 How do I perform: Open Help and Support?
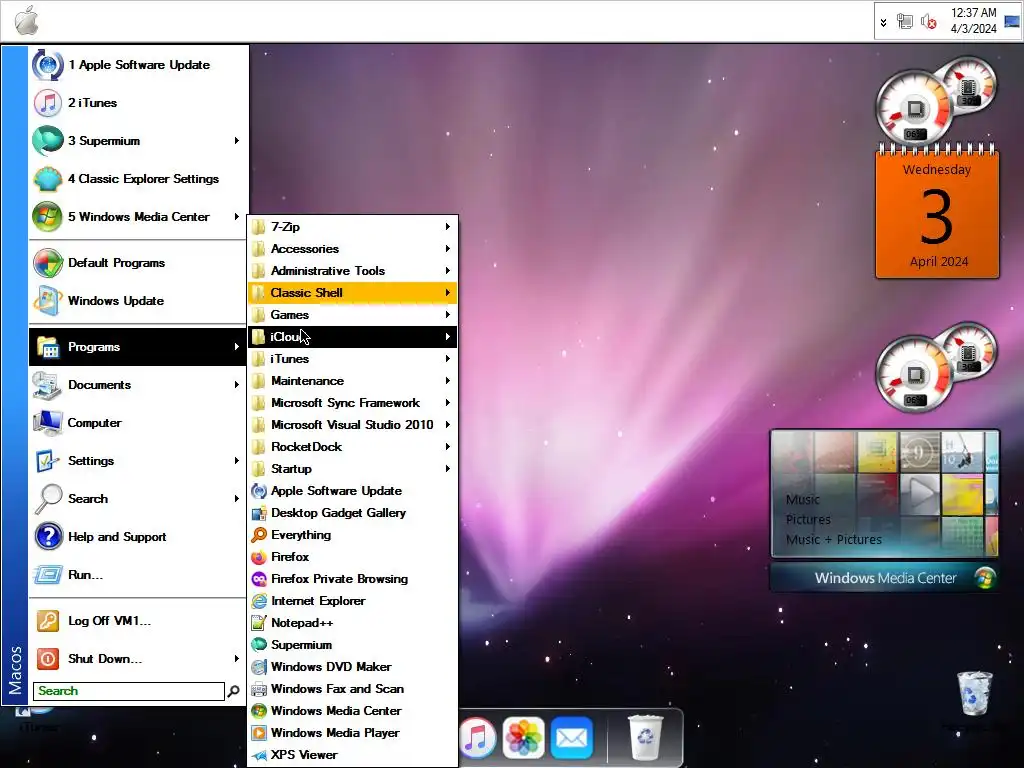click(138, 536)
